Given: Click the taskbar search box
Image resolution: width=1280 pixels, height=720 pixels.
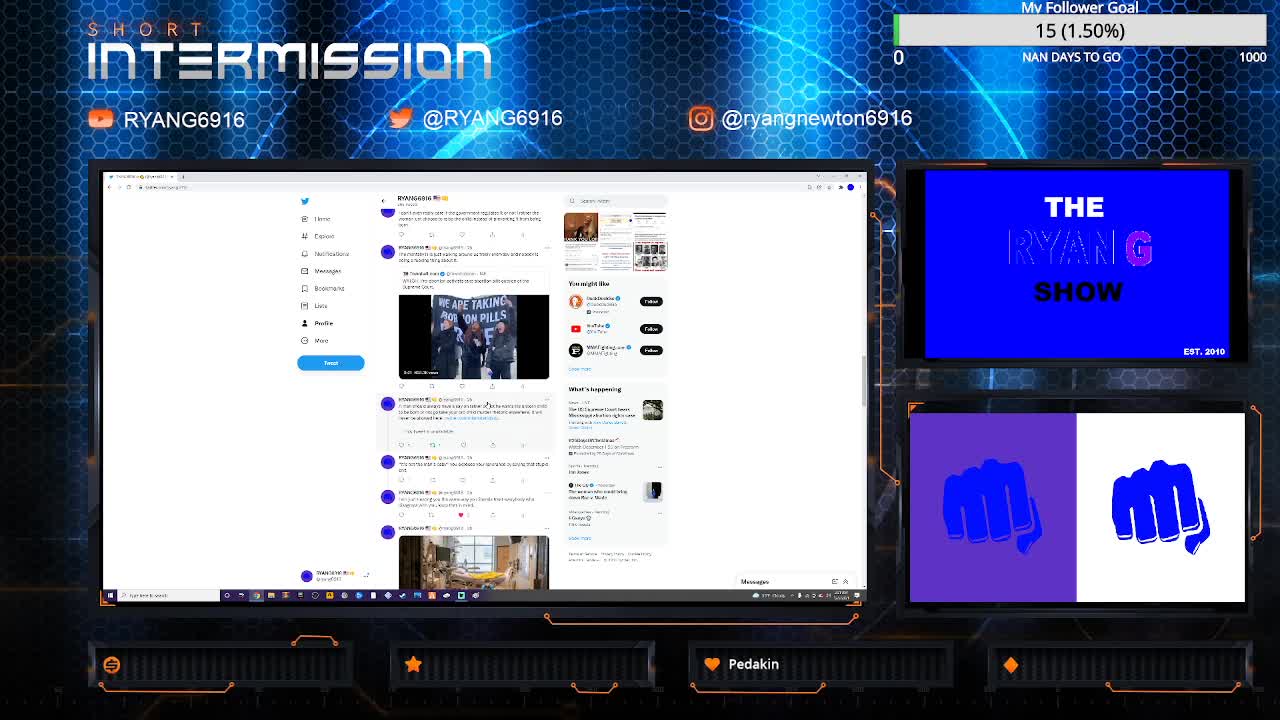Looking at the screenshot, I should pyautogui.click(x=169, y=595).
